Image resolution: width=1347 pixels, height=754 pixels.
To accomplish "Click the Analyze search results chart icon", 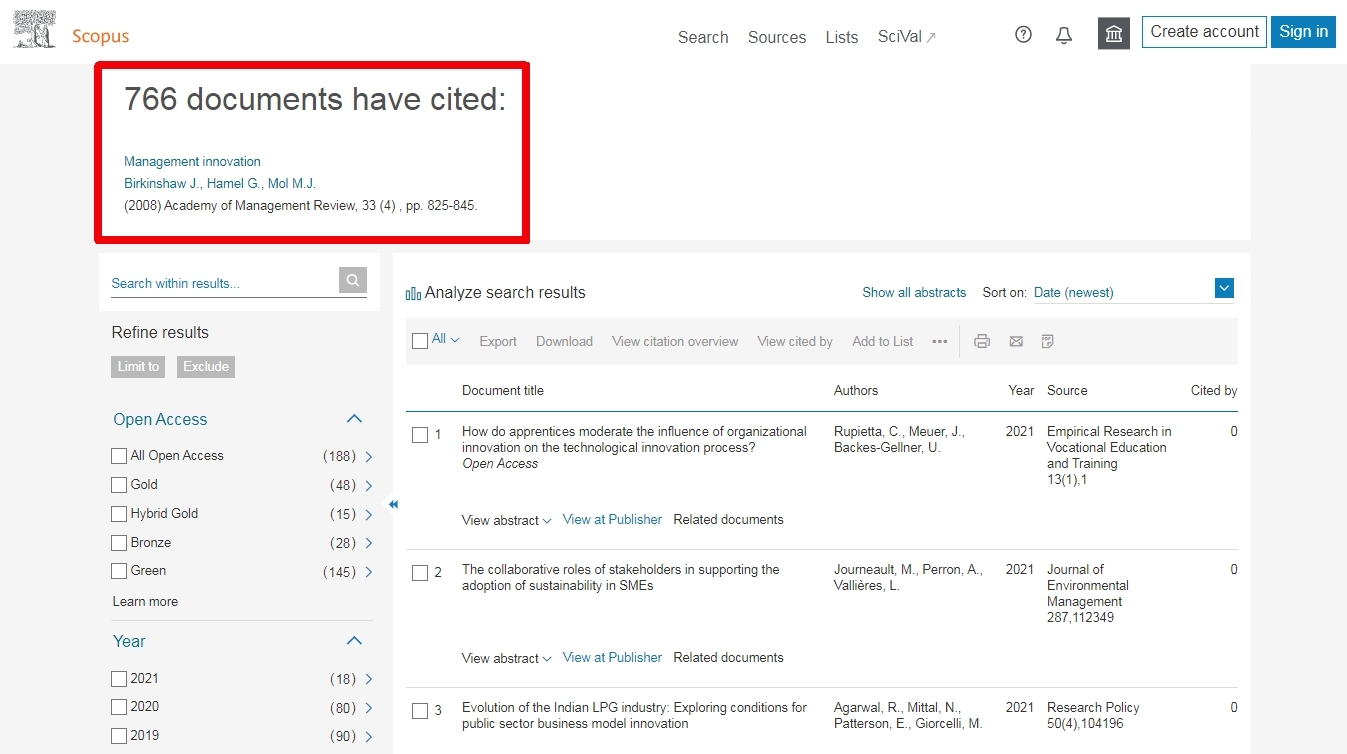I will (x=413, y=293).
